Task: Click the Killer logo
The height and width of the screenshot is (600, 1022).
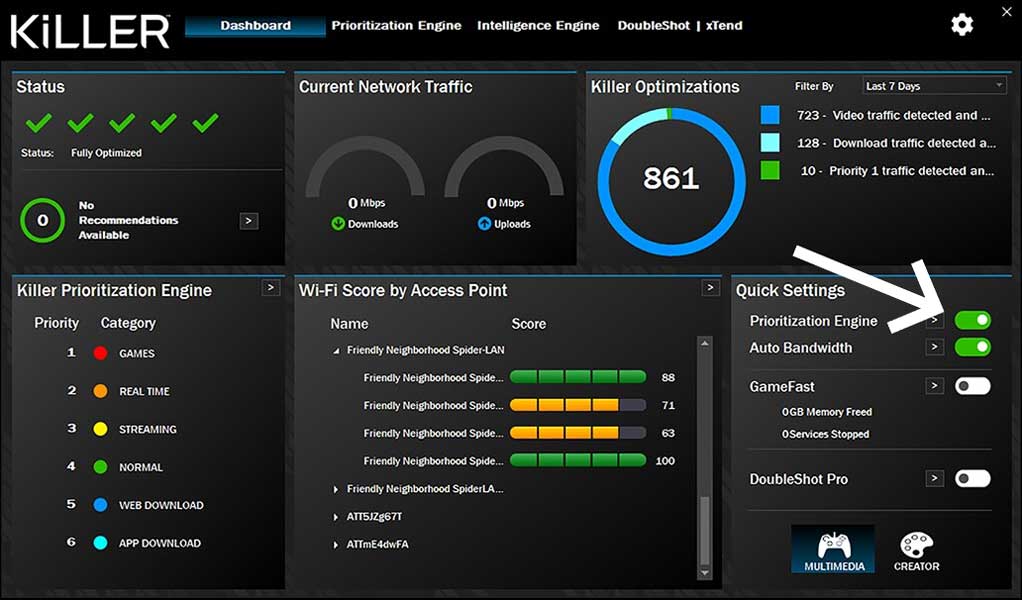Action: [x=89, y=31]
